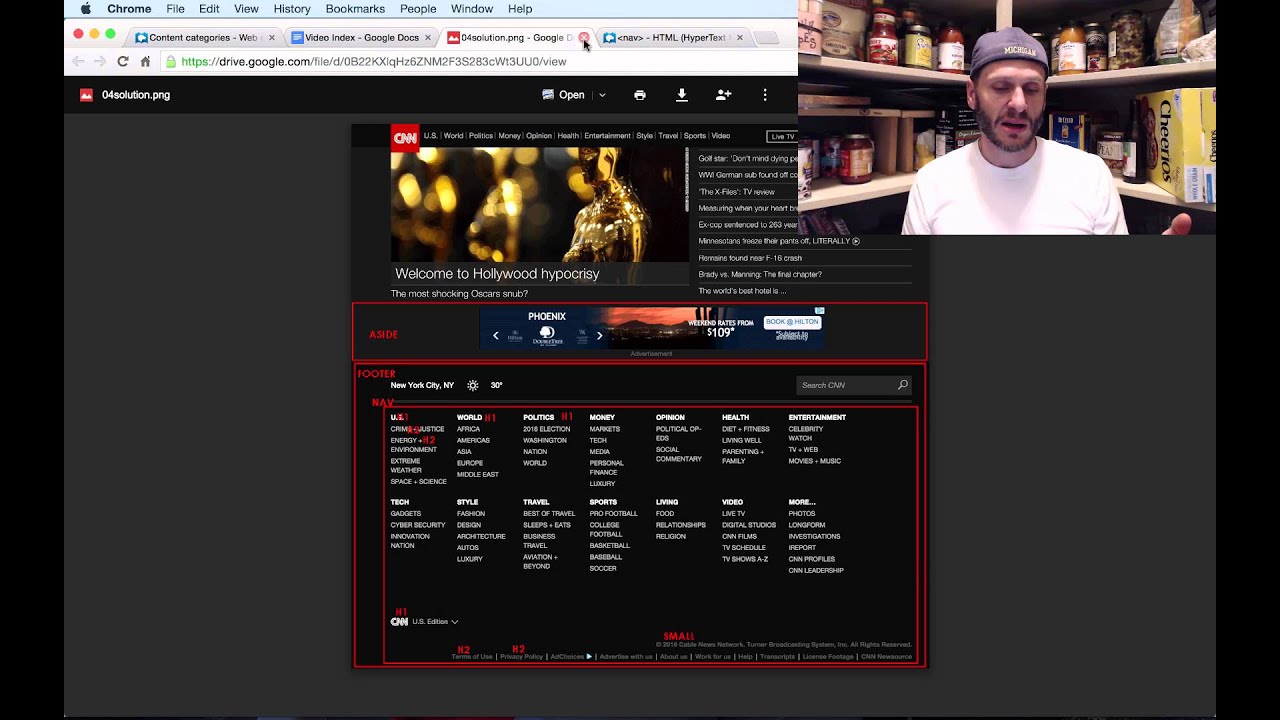Click the CNN logo in the screenshot image
Screen dimensions: 1280x720
[404, 138]
